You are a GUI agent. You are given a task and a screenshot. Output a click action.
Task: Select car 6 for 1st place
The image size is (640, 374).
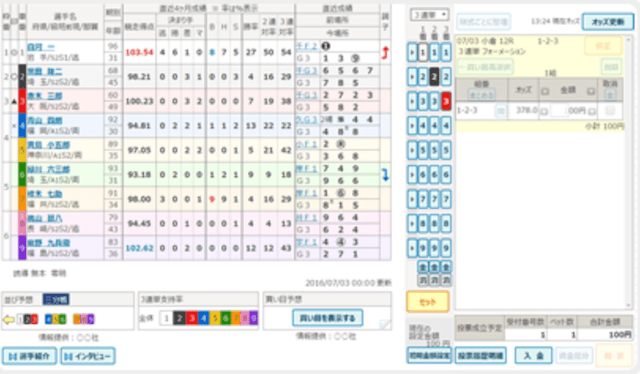click(x=423, y=175)
